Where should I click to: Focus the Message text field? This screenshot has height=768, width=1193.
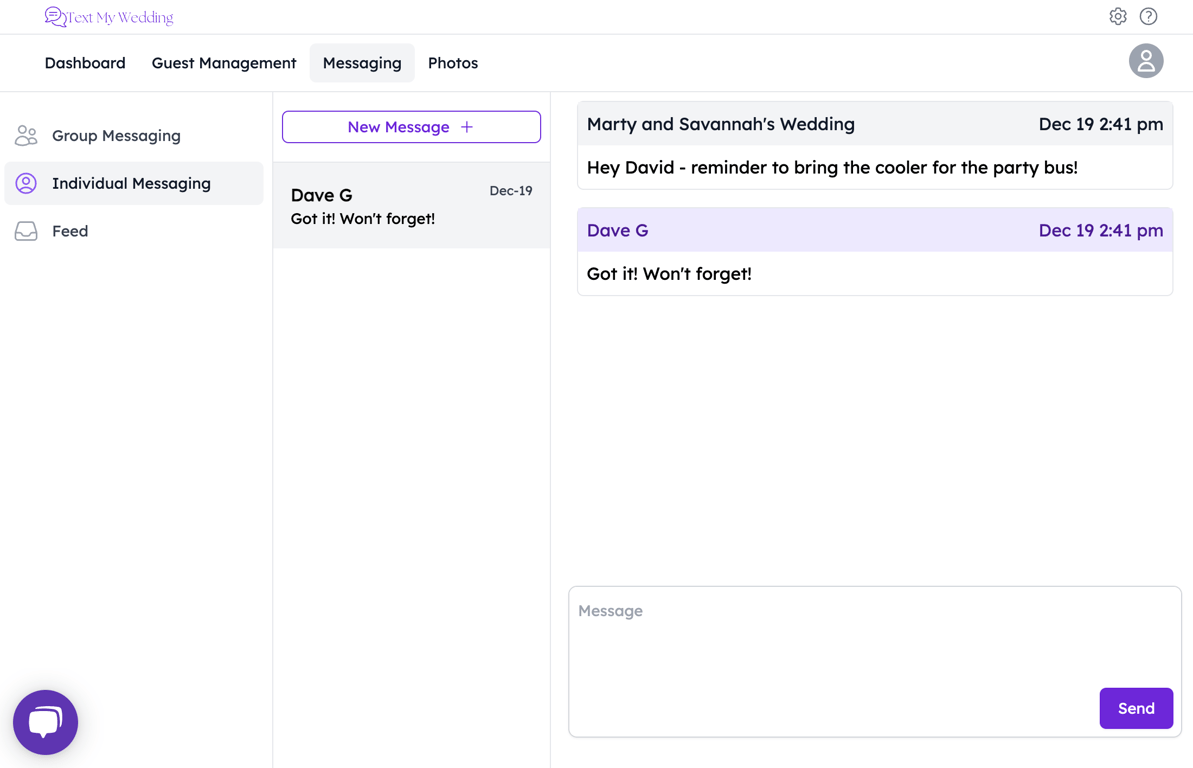(830, 640)
